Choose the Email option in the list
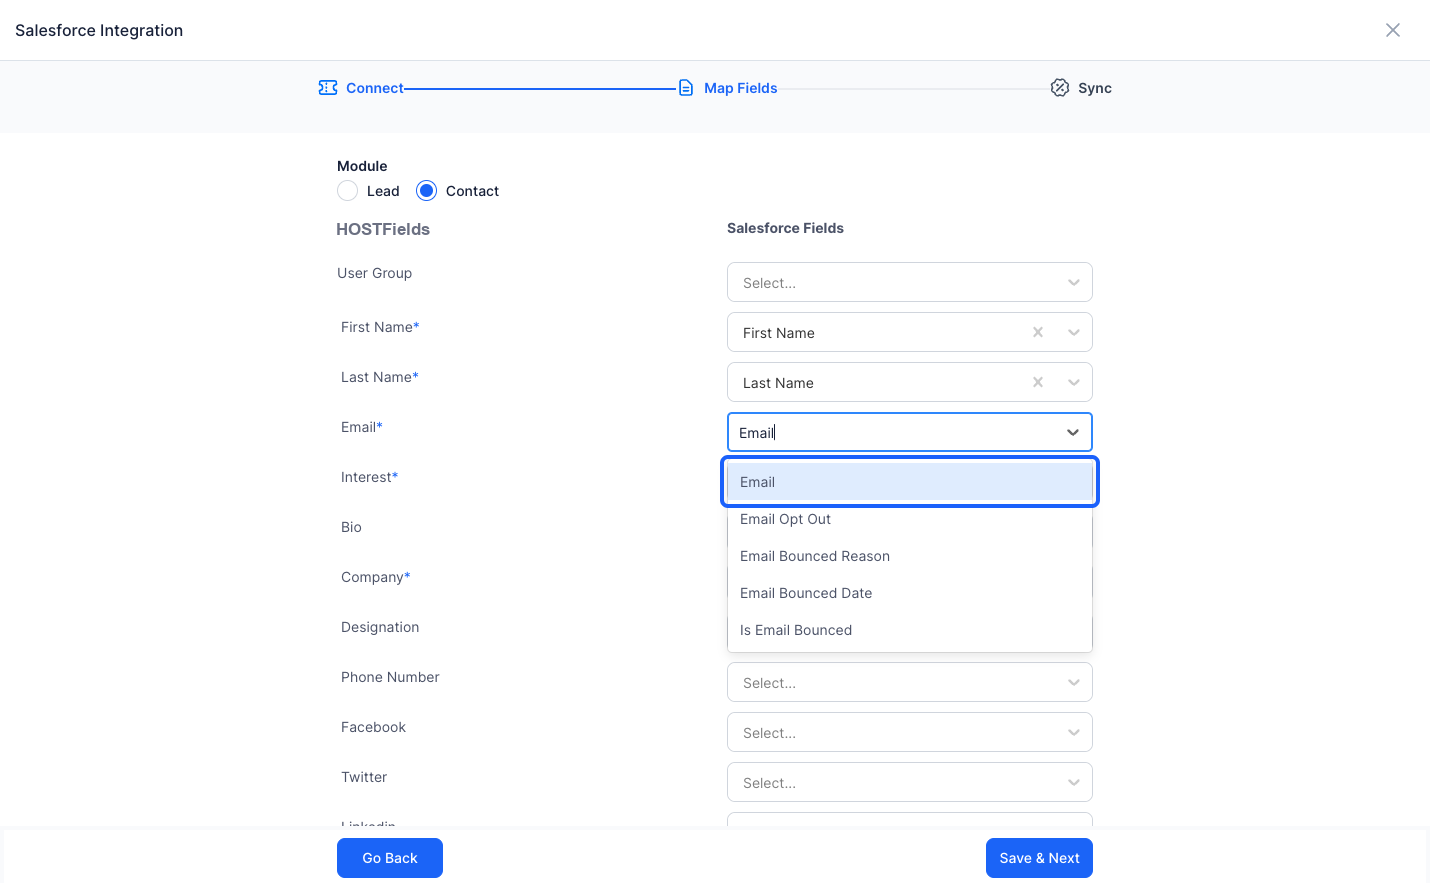 (910, 482)
